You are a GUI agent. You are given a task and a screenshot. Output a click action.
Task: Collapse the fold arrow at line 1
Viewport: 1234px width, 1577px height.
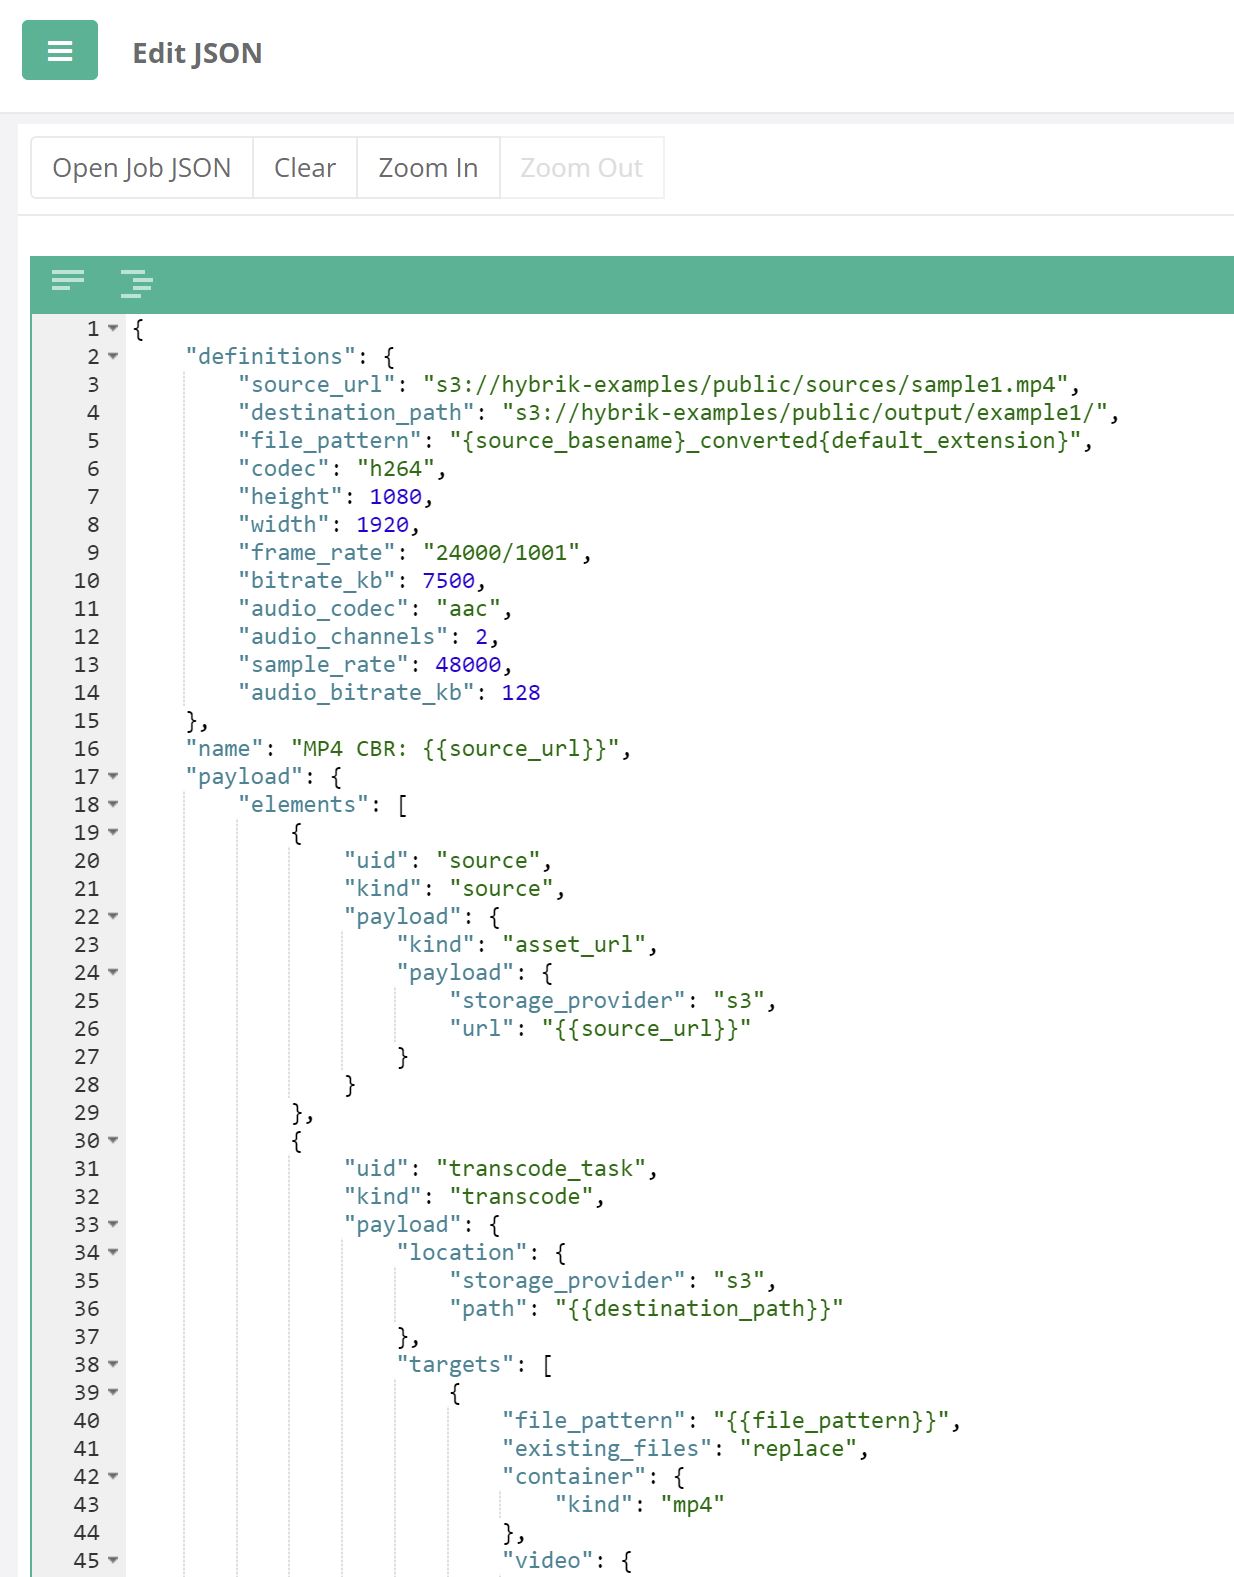(113, 329)
